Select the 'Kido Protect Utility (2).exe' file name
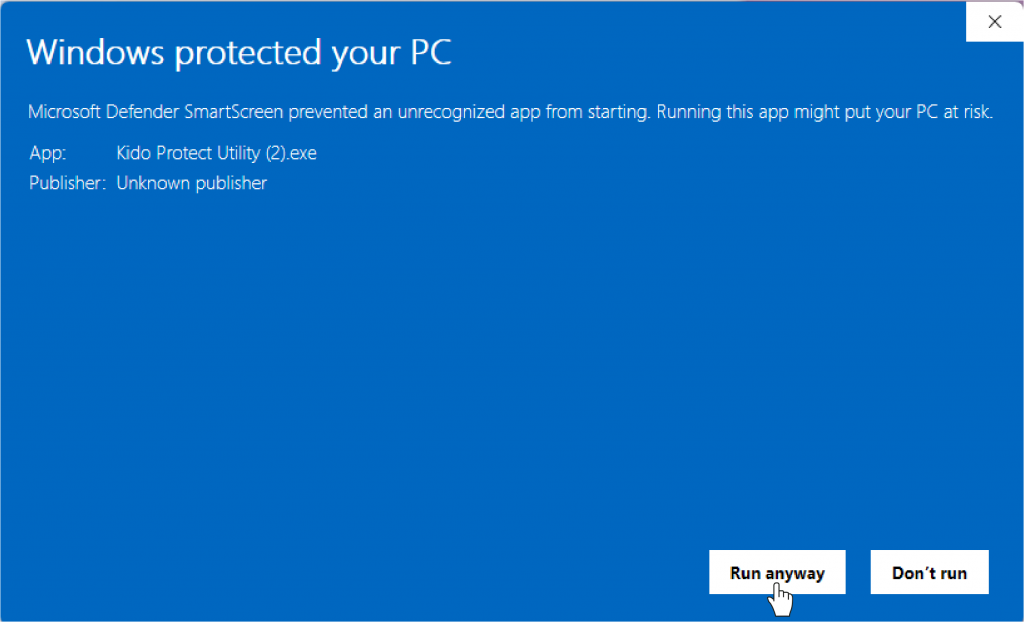 pyautogui.click(x=216, y=154)
